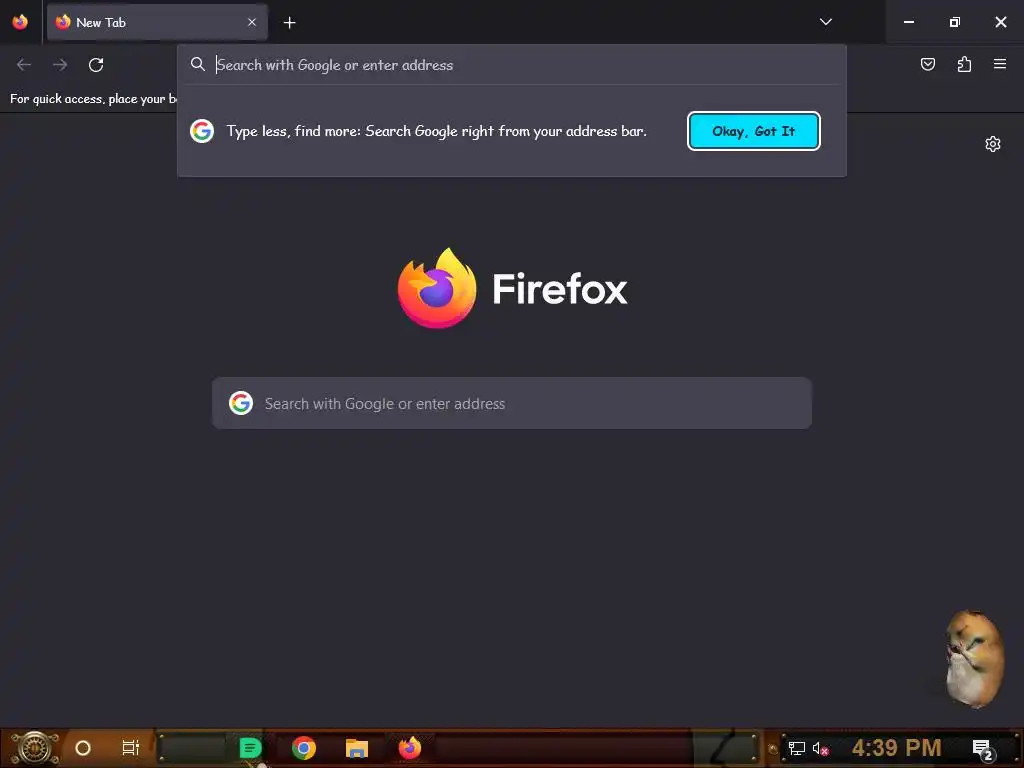Reload the current page
1024x768 pixels.
tap(96, 65)
